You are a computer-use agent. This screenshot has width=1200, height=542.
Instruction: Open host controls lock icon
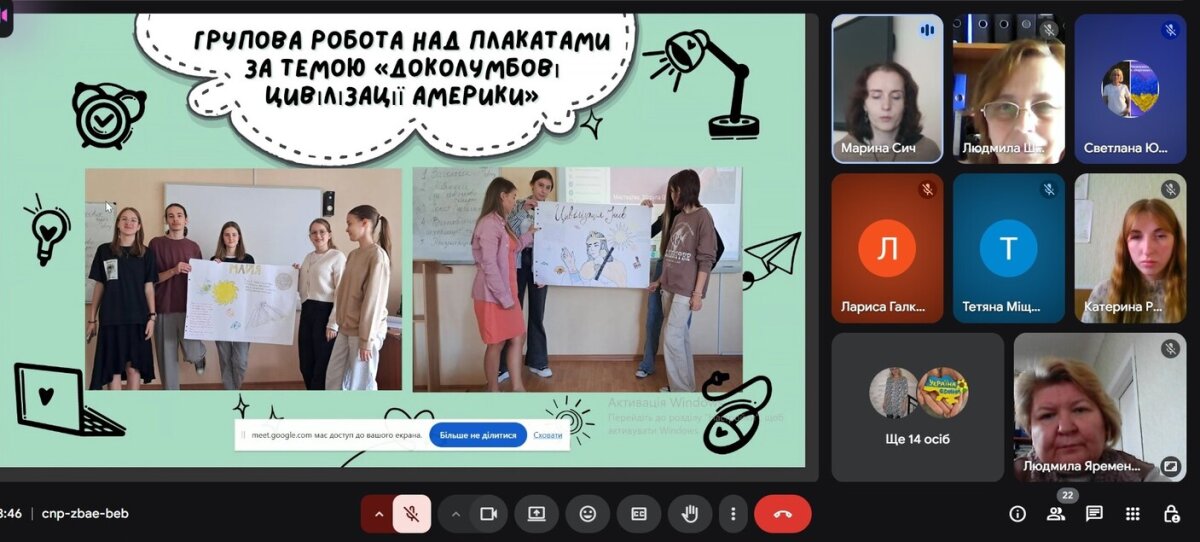(x=1171, y=514)
